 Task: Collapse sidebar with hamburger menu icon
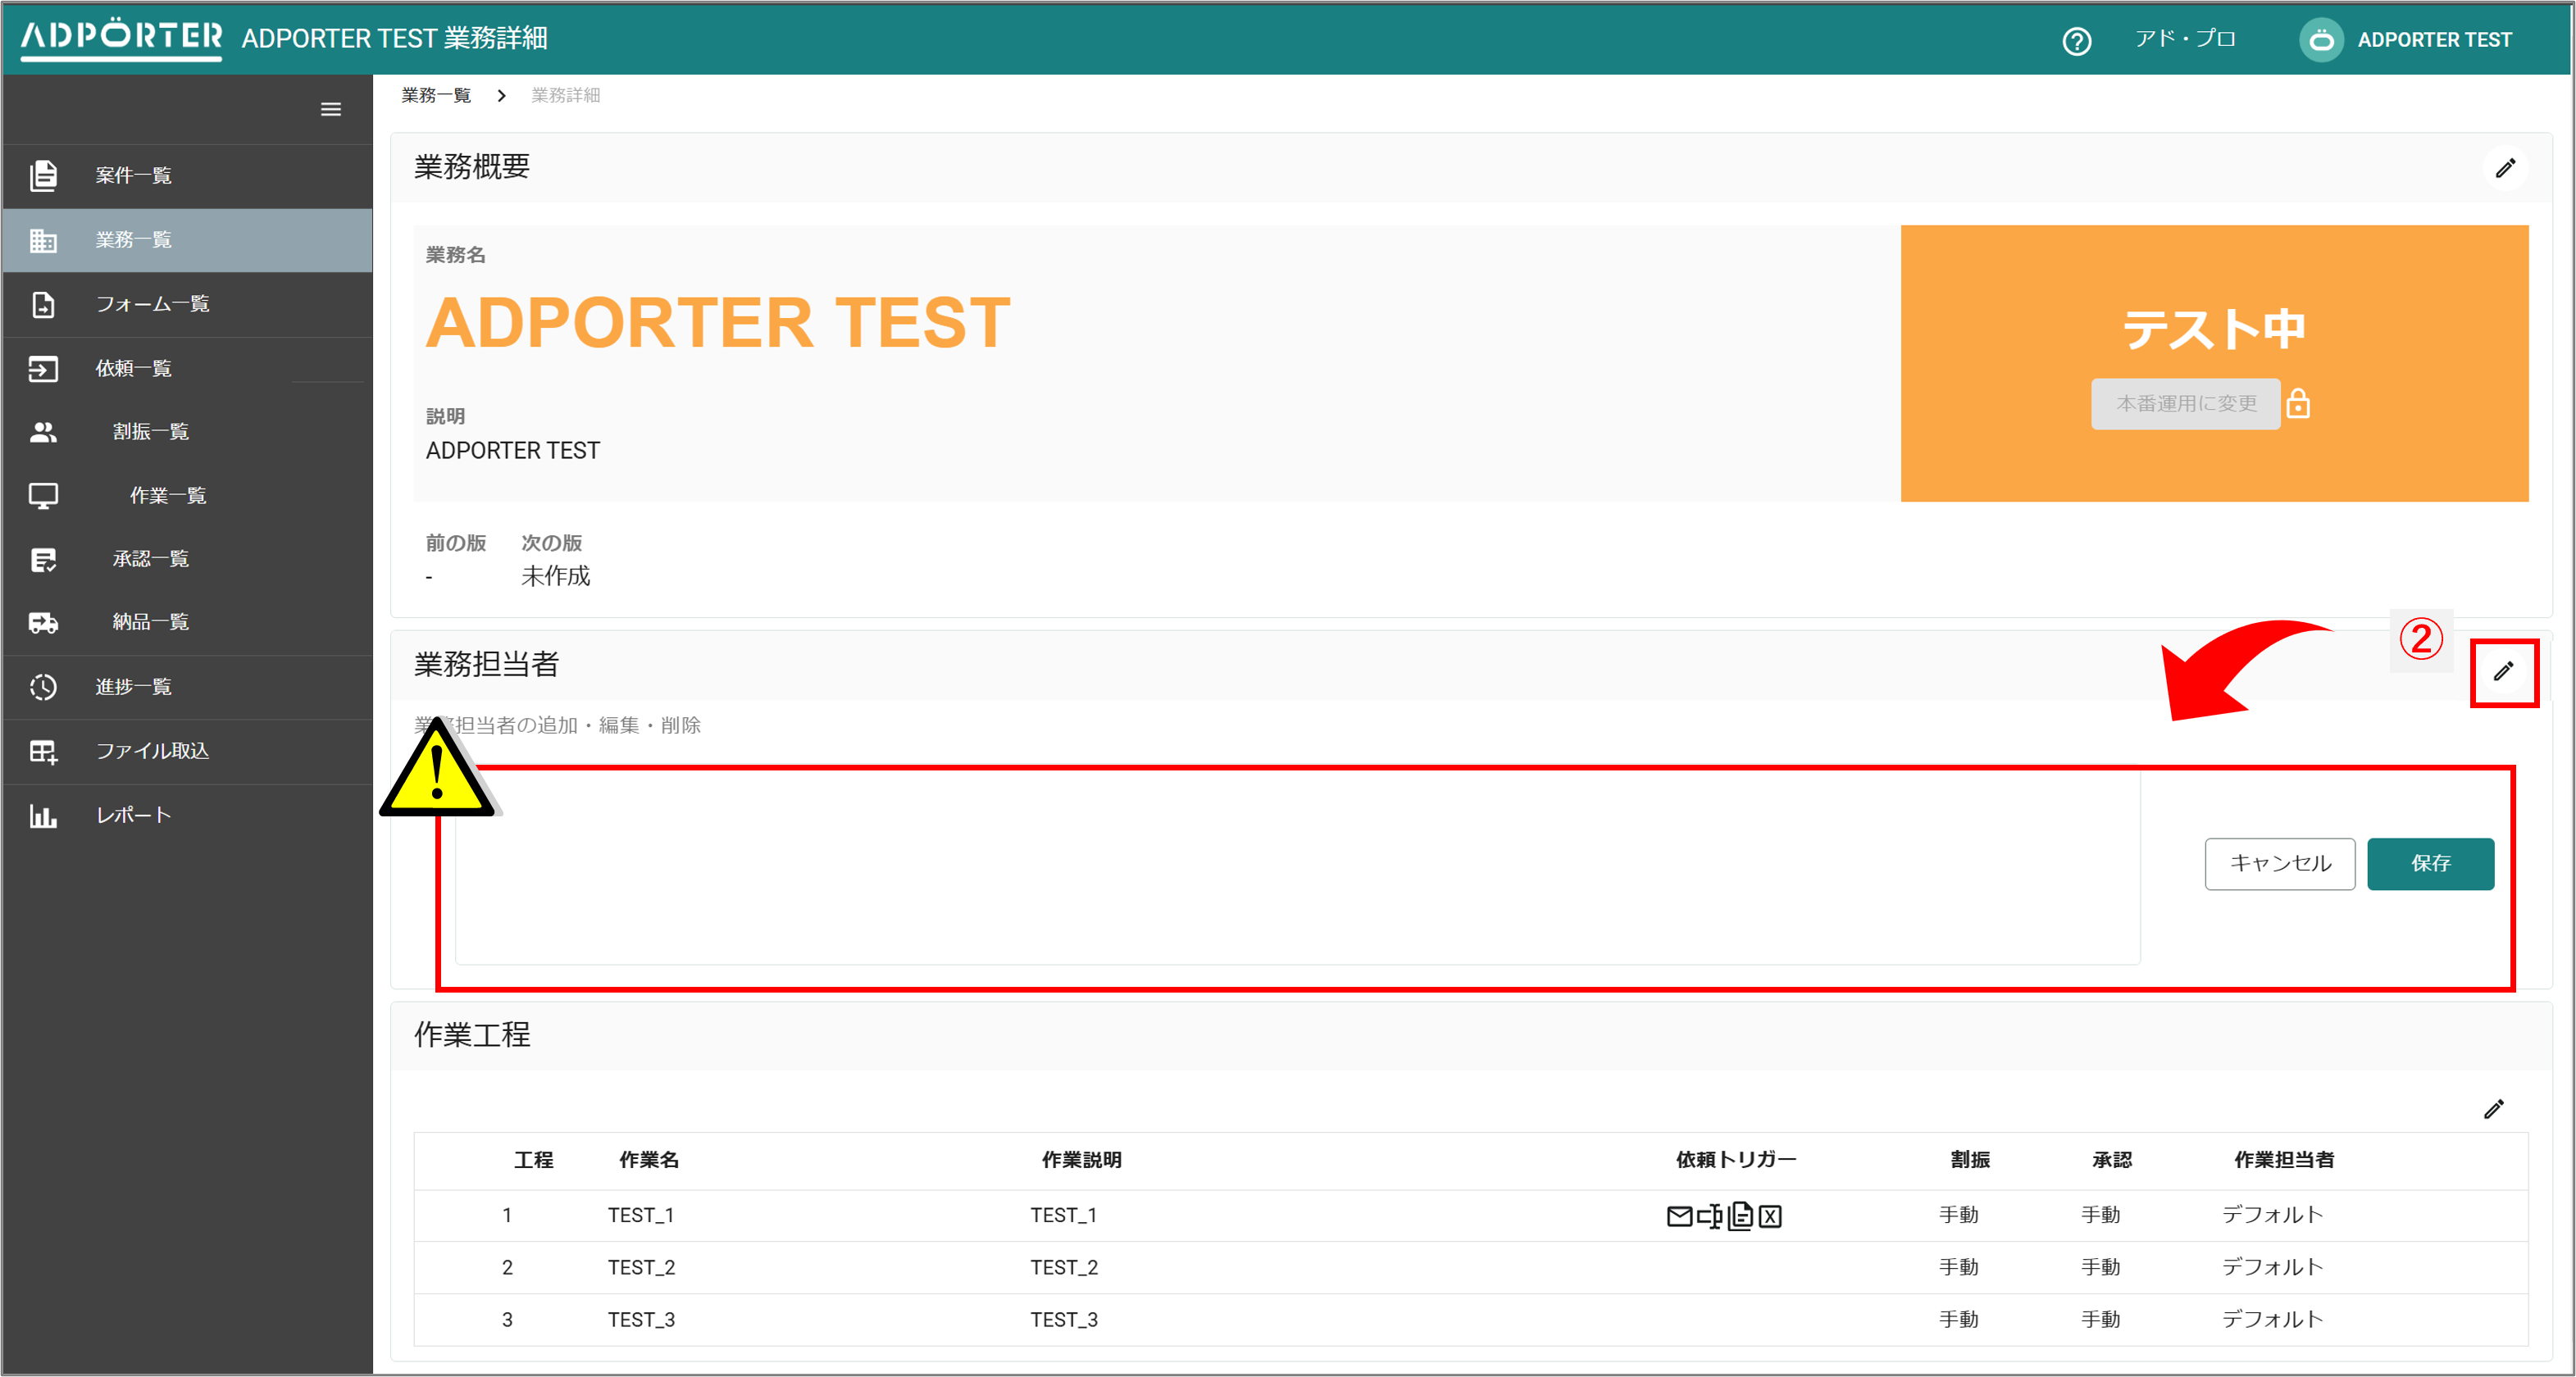point(331,110)
